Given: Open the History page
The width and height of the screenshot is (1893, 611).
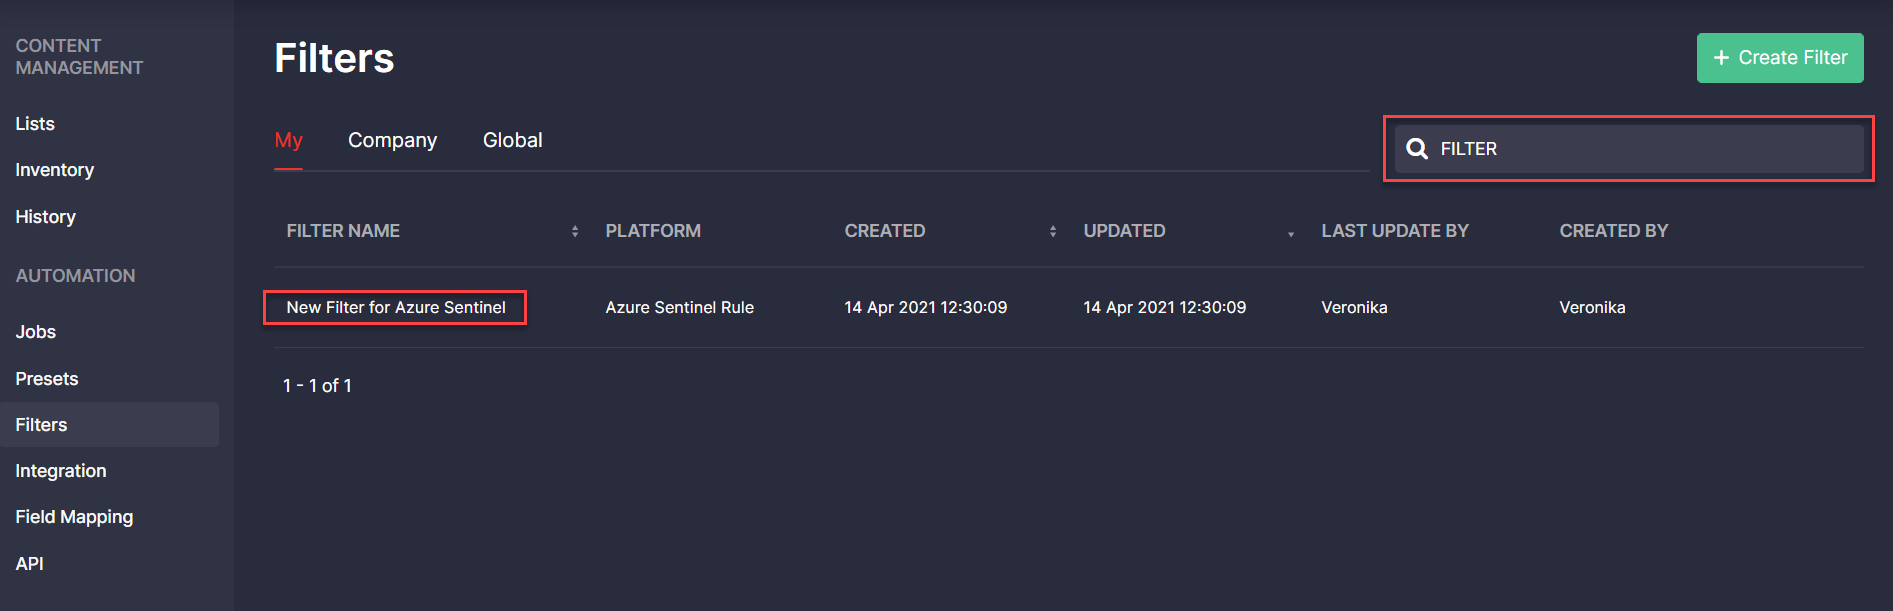Looking at the screenshot, I should click(x=45, y=217).
